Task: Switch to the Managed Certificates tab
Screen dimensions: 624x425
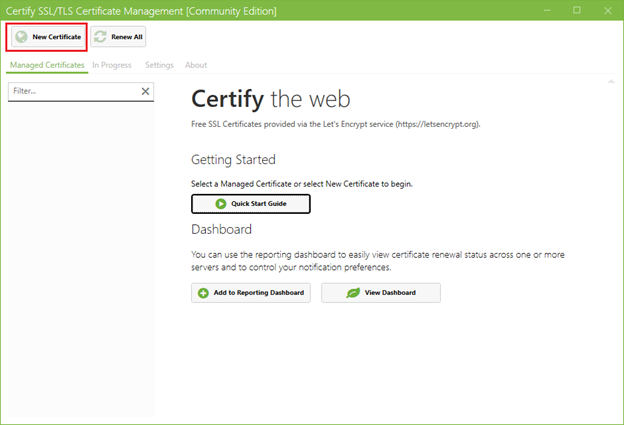Action: point(47,65)
